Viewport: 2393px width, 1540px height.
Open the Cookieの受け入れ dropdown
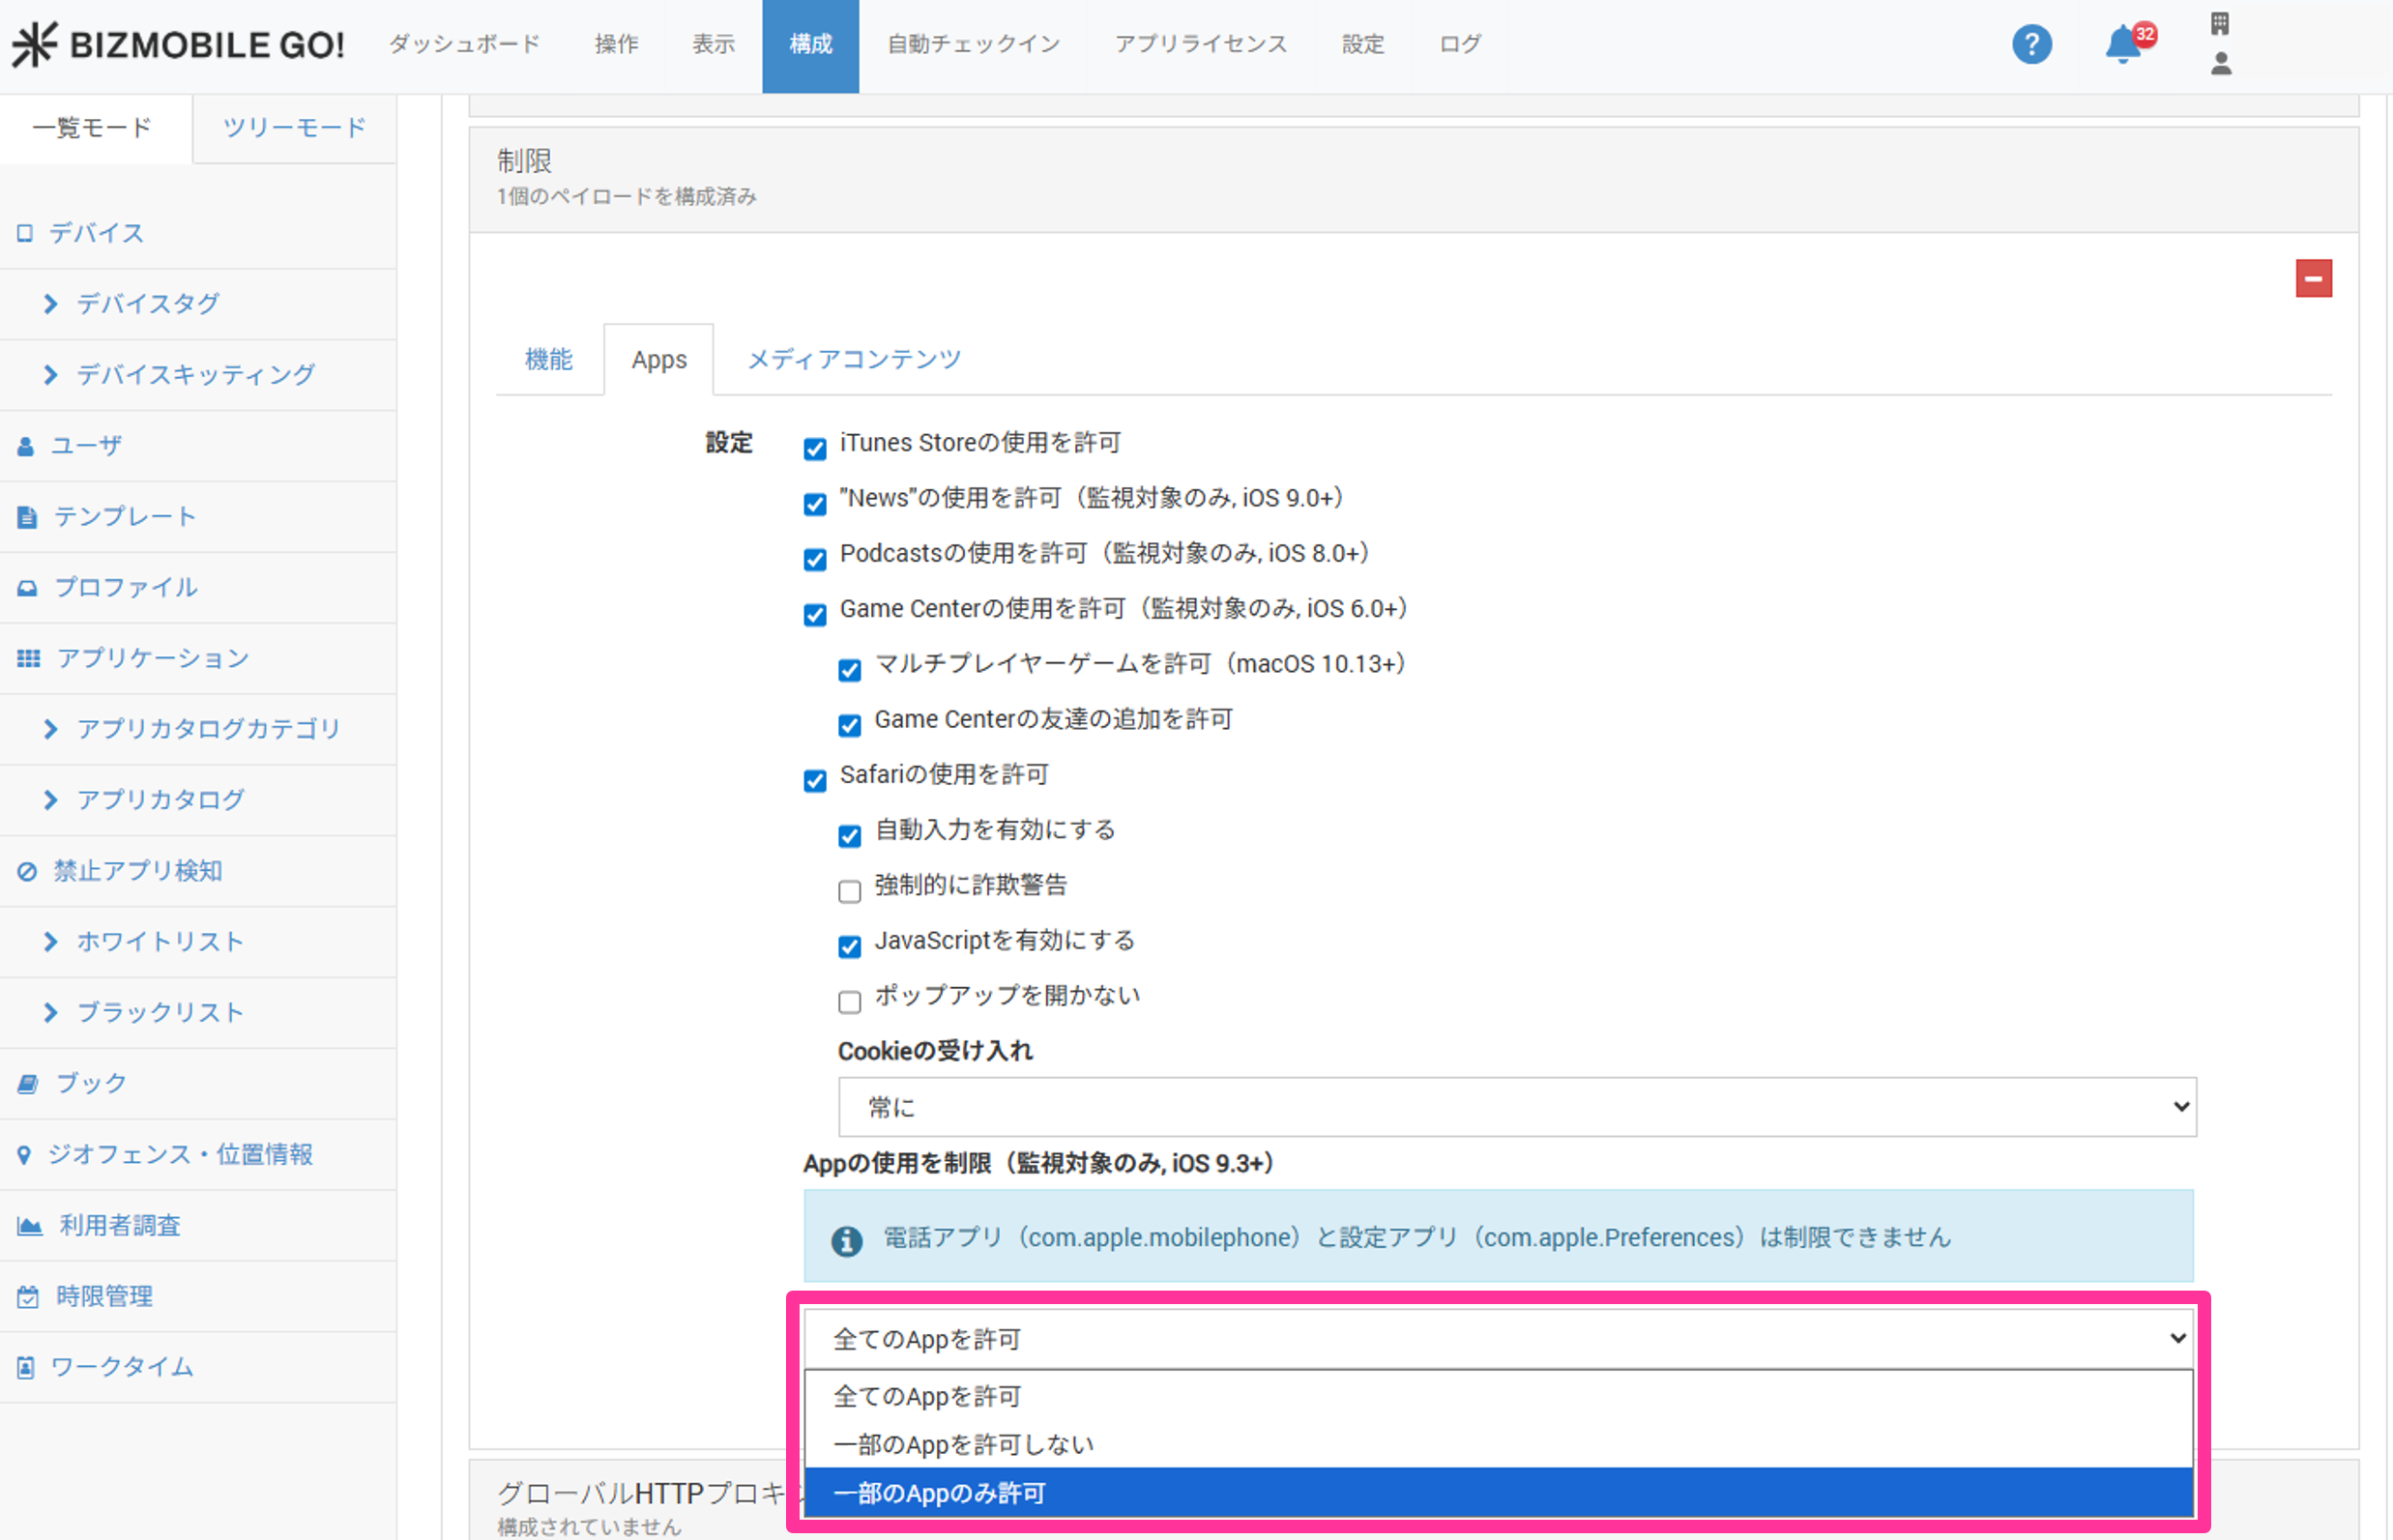coord(1516,1107)
